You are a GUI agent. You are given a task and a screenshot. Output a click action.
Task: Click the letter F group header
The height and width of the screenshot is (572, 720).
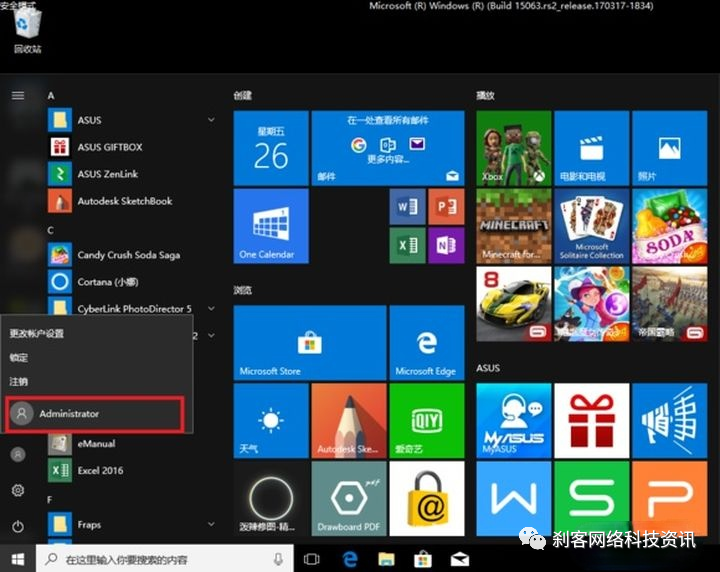tap(50, 500)
